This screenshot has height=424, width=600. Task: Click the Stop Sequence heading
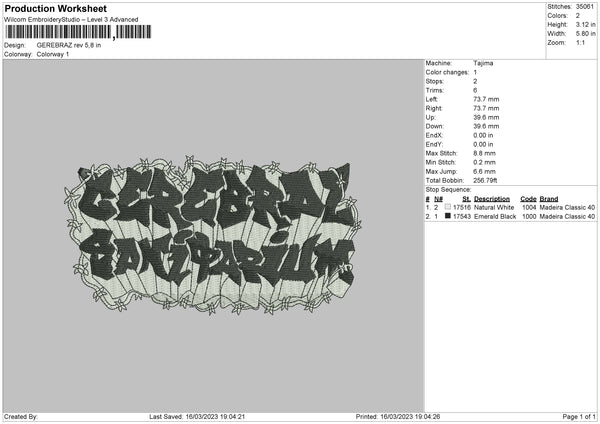pos(448,190)
